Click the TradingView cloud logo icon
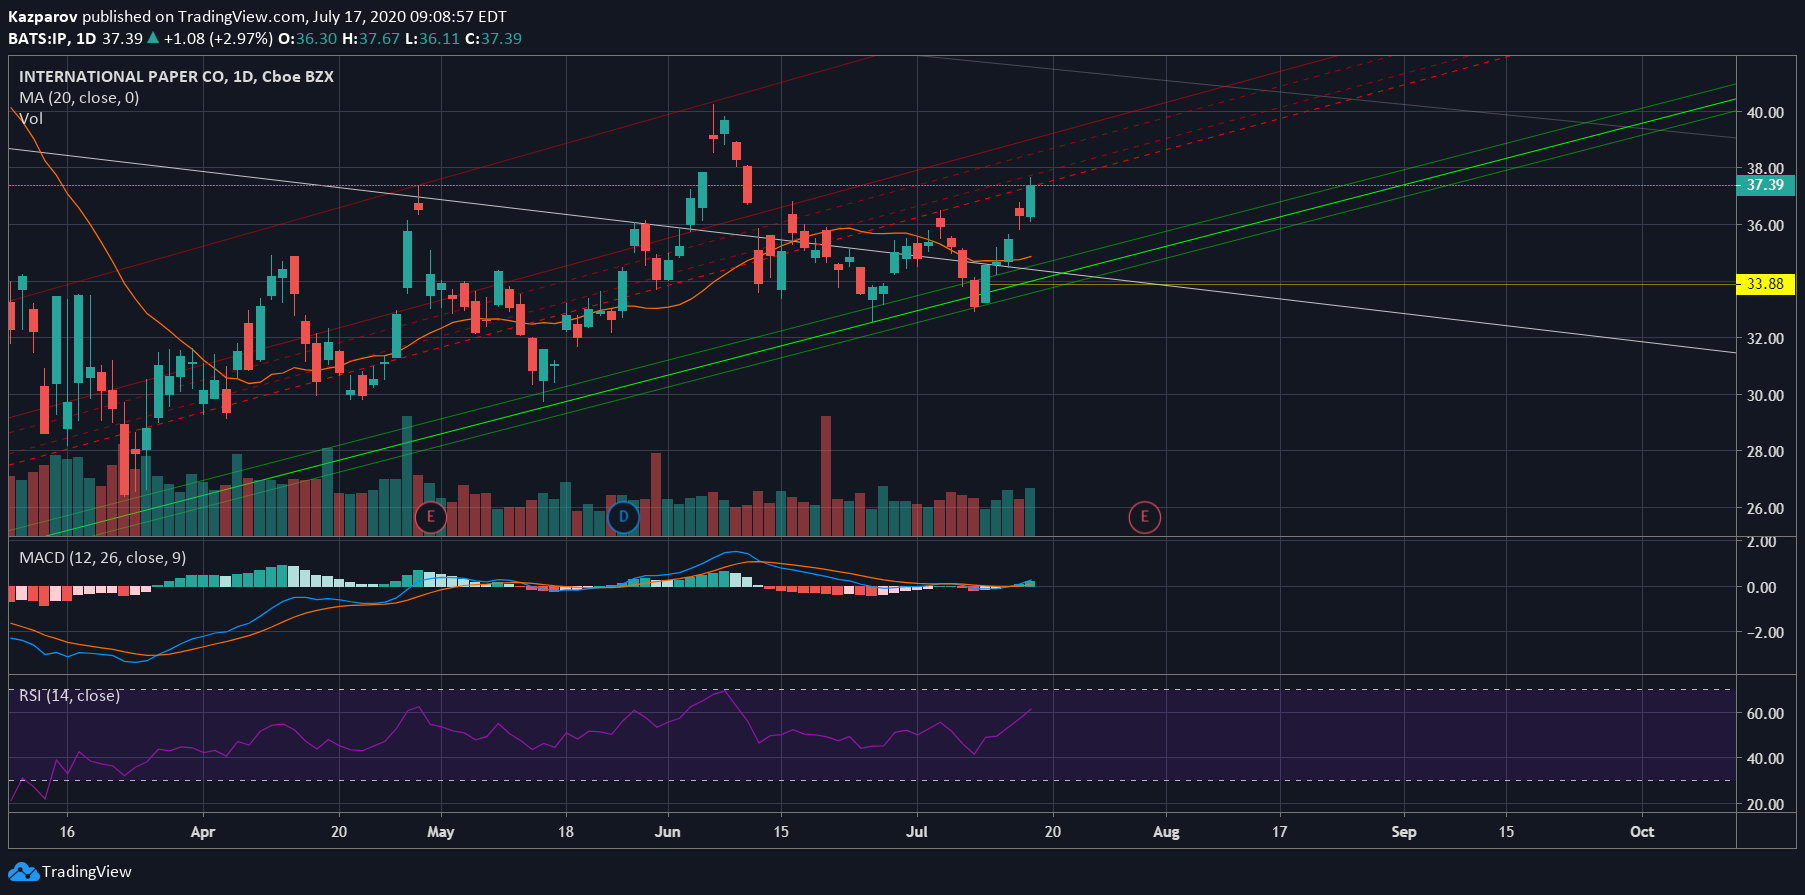Image resolution: width=1805 pixels, height=895 pixels. tap(23, 872)
